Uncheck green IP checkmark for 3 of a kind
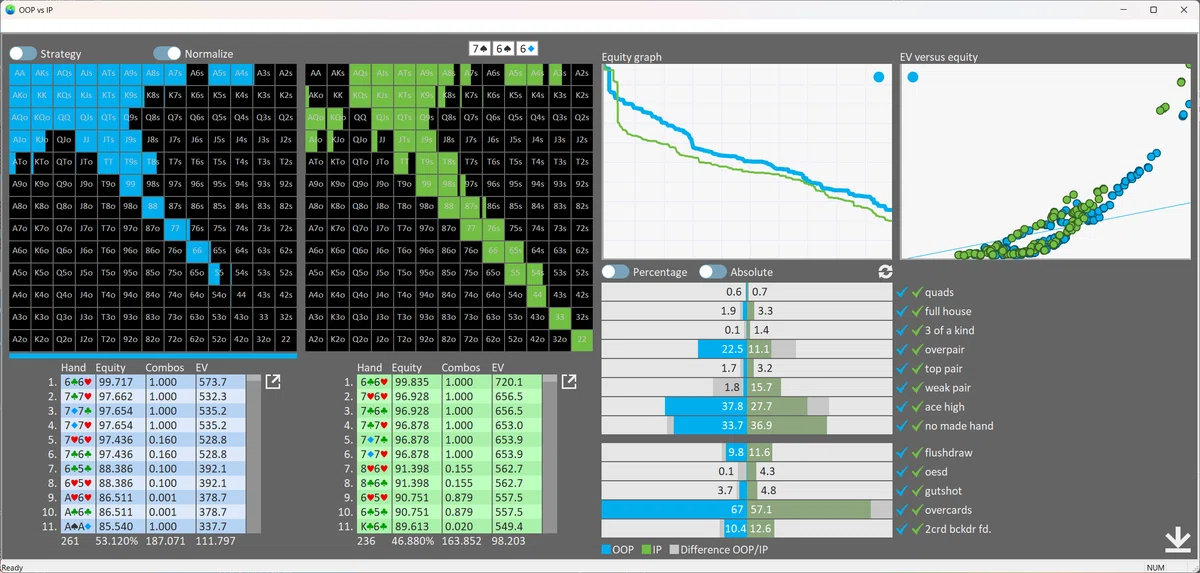1200x573 pixels. click(916, 330)
